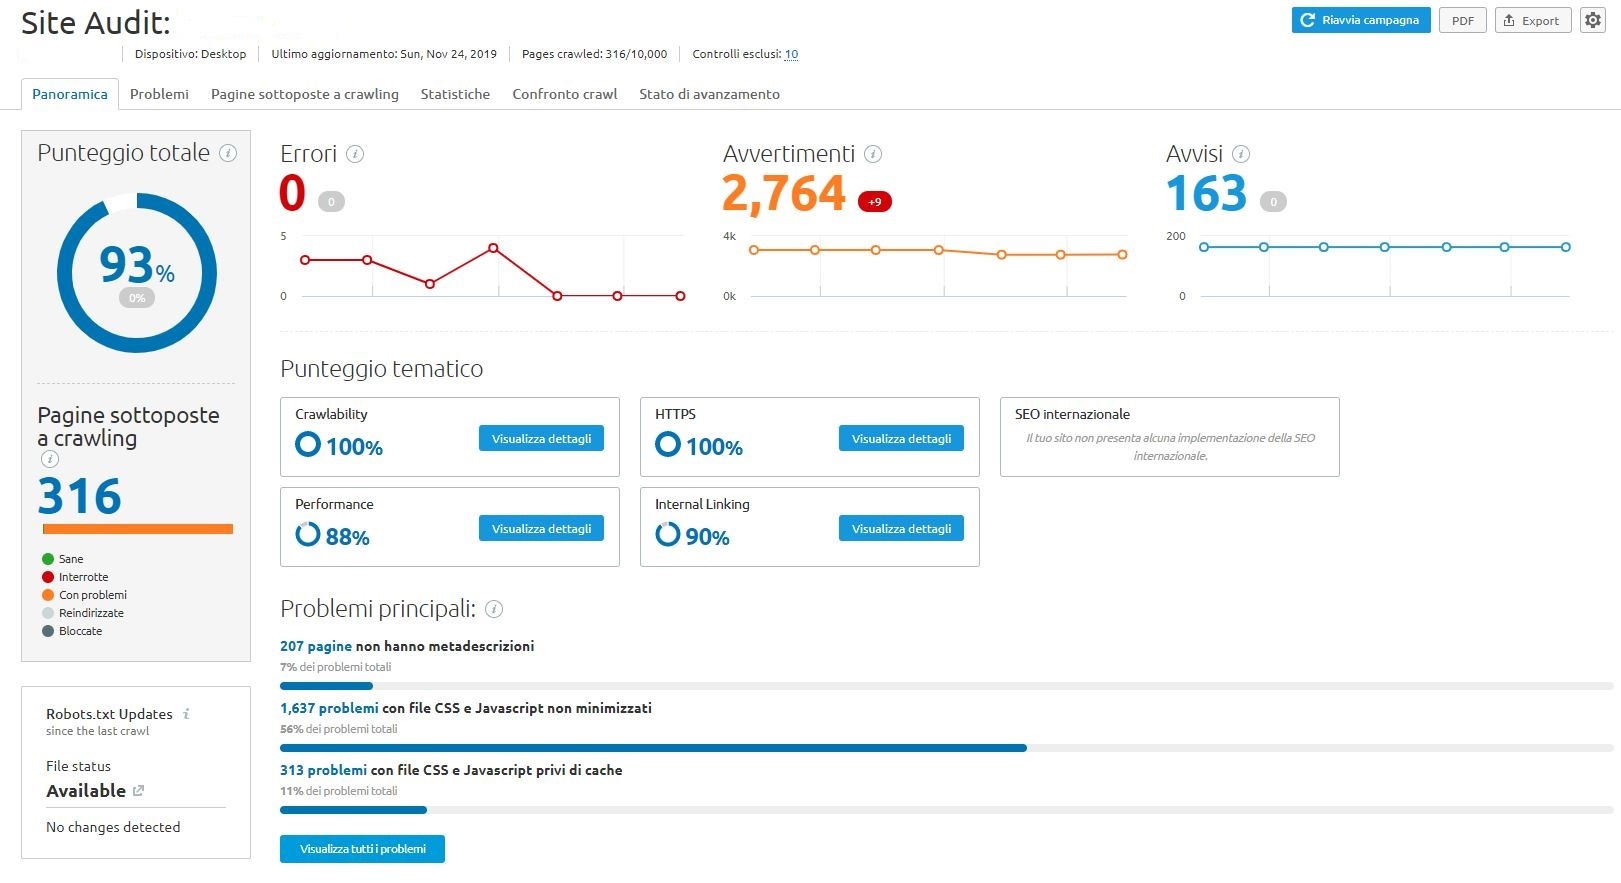Click the notices count 163
The width and height of the screenshot is (1621, 883).
pos(1207,193)
